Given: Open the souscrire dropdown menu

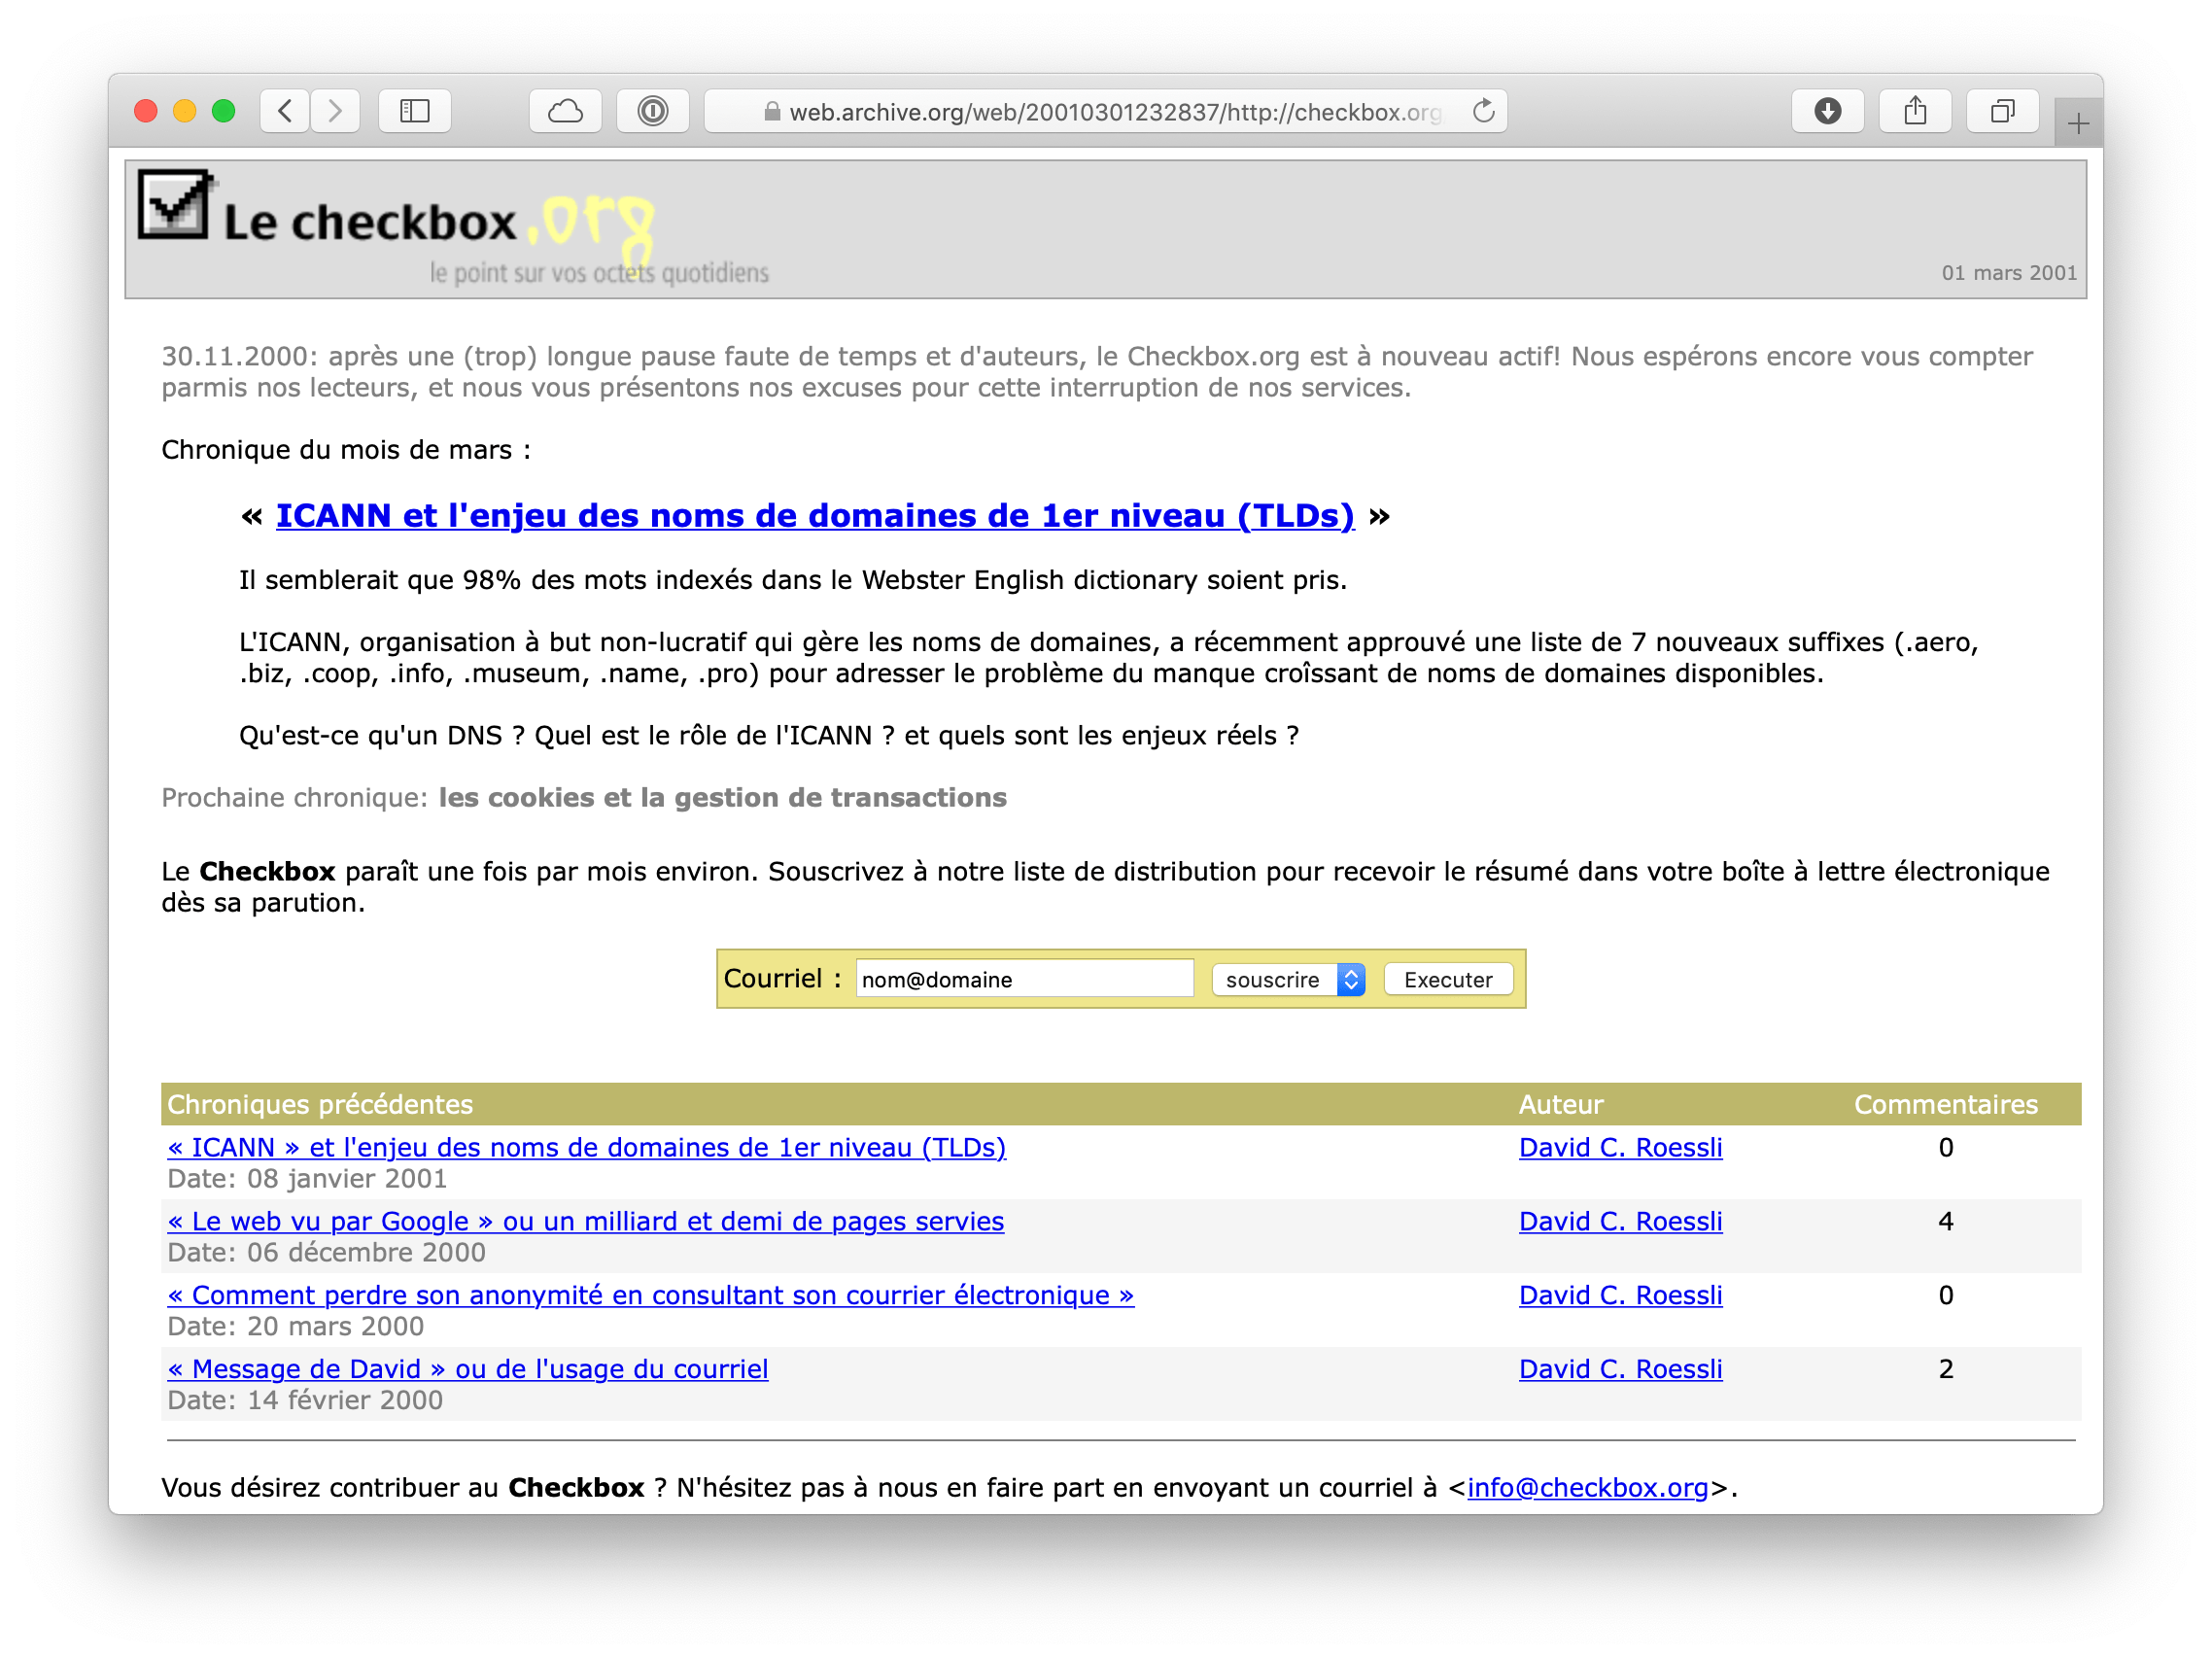Looking at the screenshot, I should [1288, 980].
